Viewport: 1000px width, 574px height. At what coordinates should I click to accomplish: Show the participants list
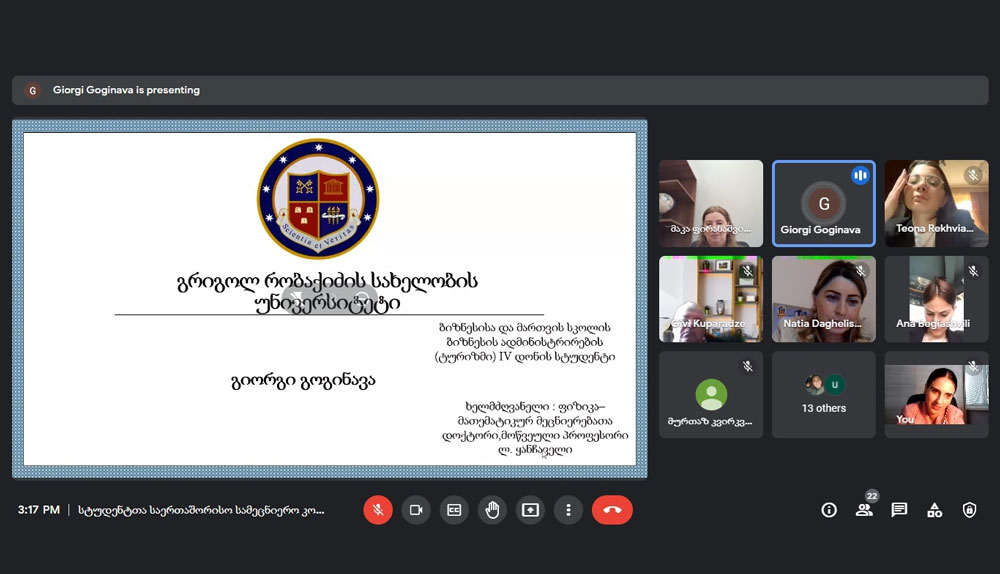864,510
